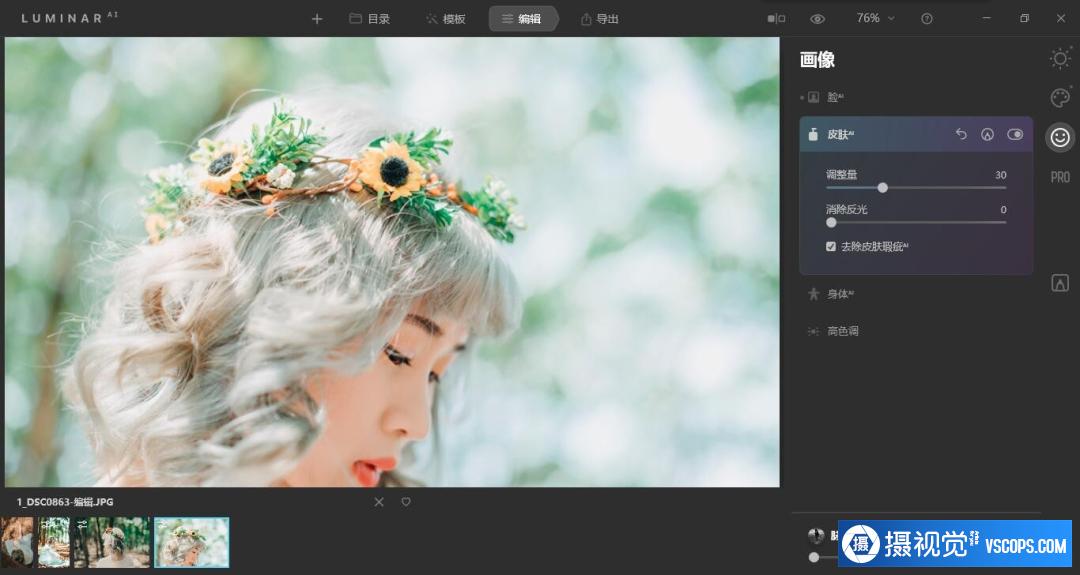Click the 调整量 amount slider track
The height and width of the screenshot is (575, 1080).
click(916, 188)
